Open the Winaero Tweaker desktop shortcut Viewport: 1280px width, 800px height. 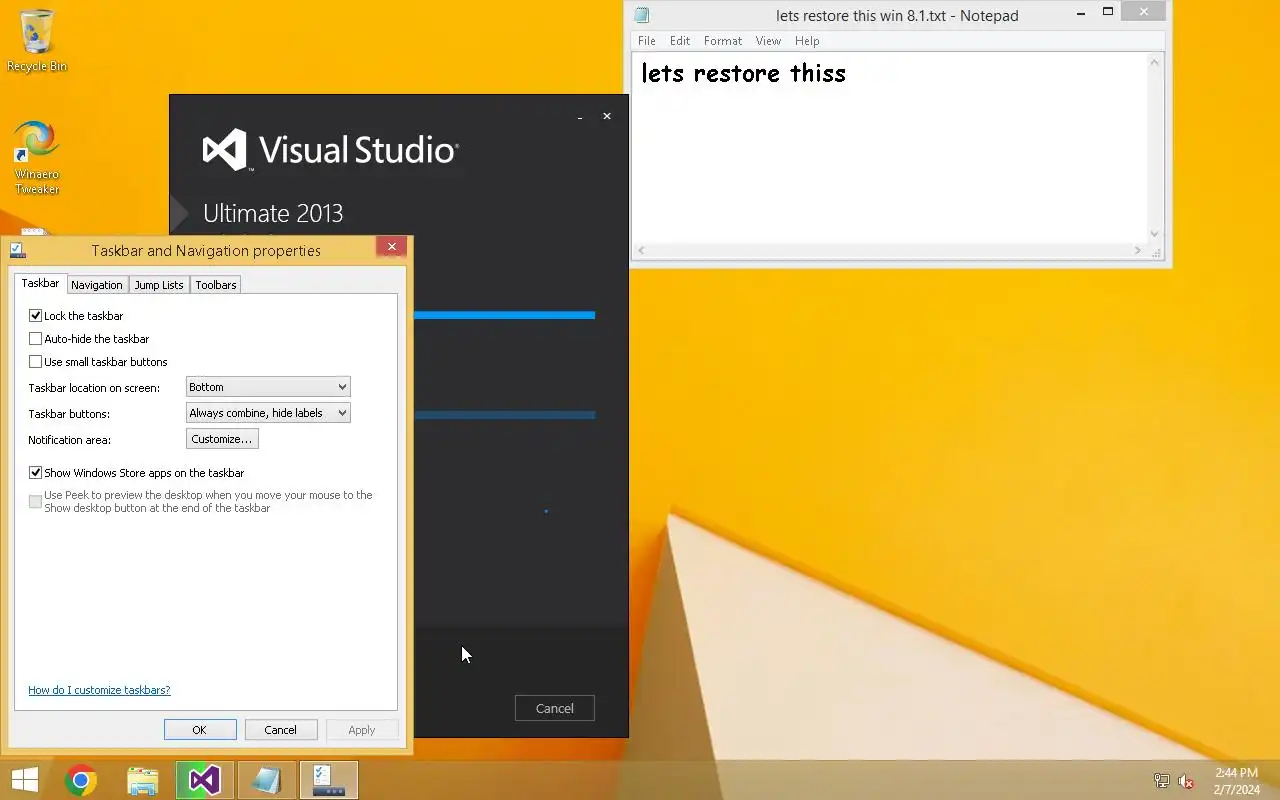coord(37,158)
